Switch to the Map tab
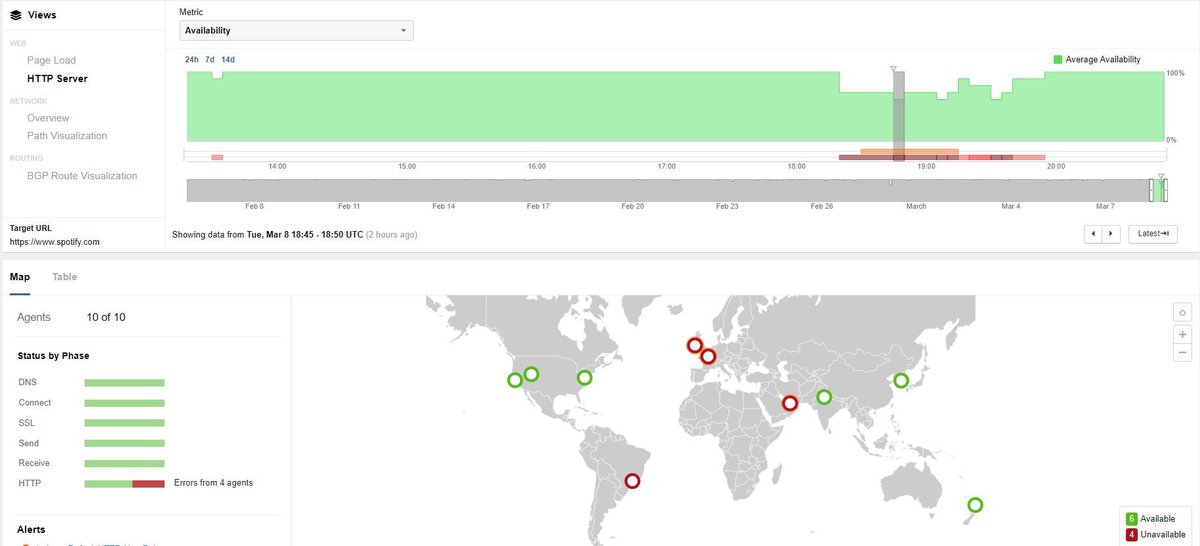 (x=19, y=277)
